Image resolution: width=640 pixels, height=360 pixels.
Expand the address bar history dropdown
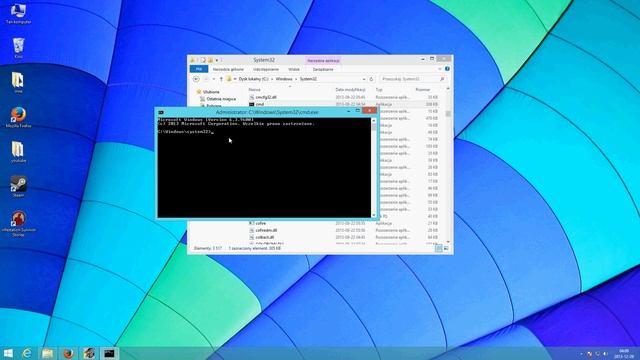pos(364,79)
